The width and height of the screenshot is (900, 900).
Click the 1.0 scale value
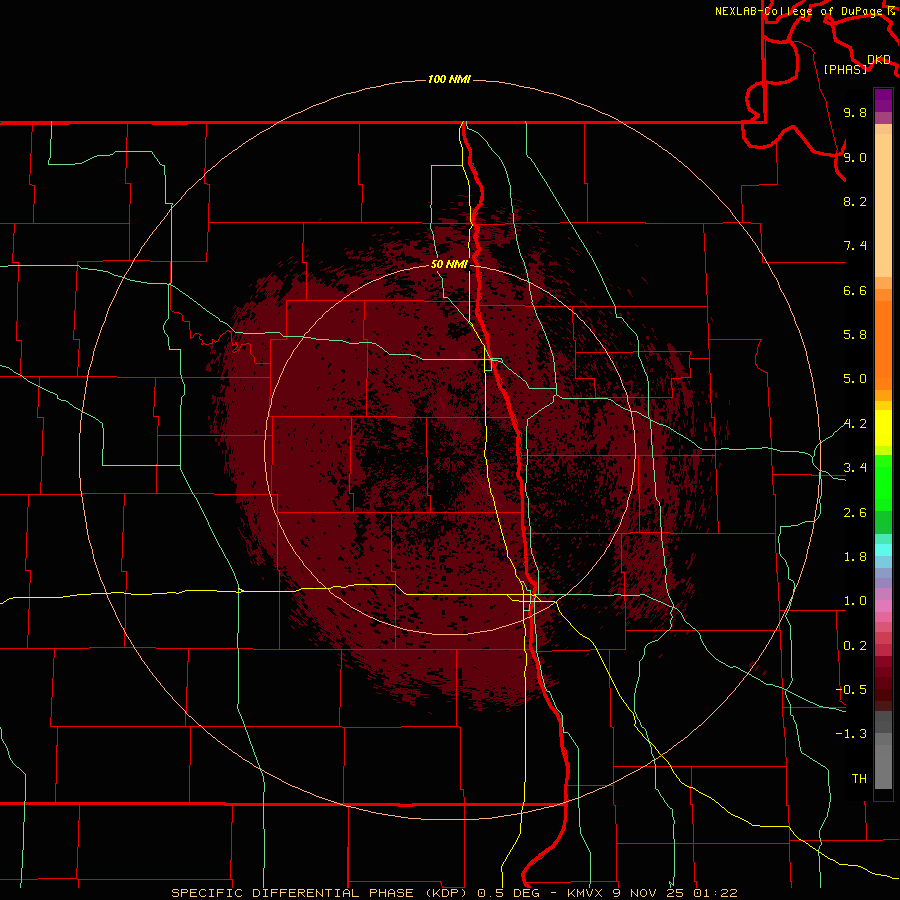855,601
